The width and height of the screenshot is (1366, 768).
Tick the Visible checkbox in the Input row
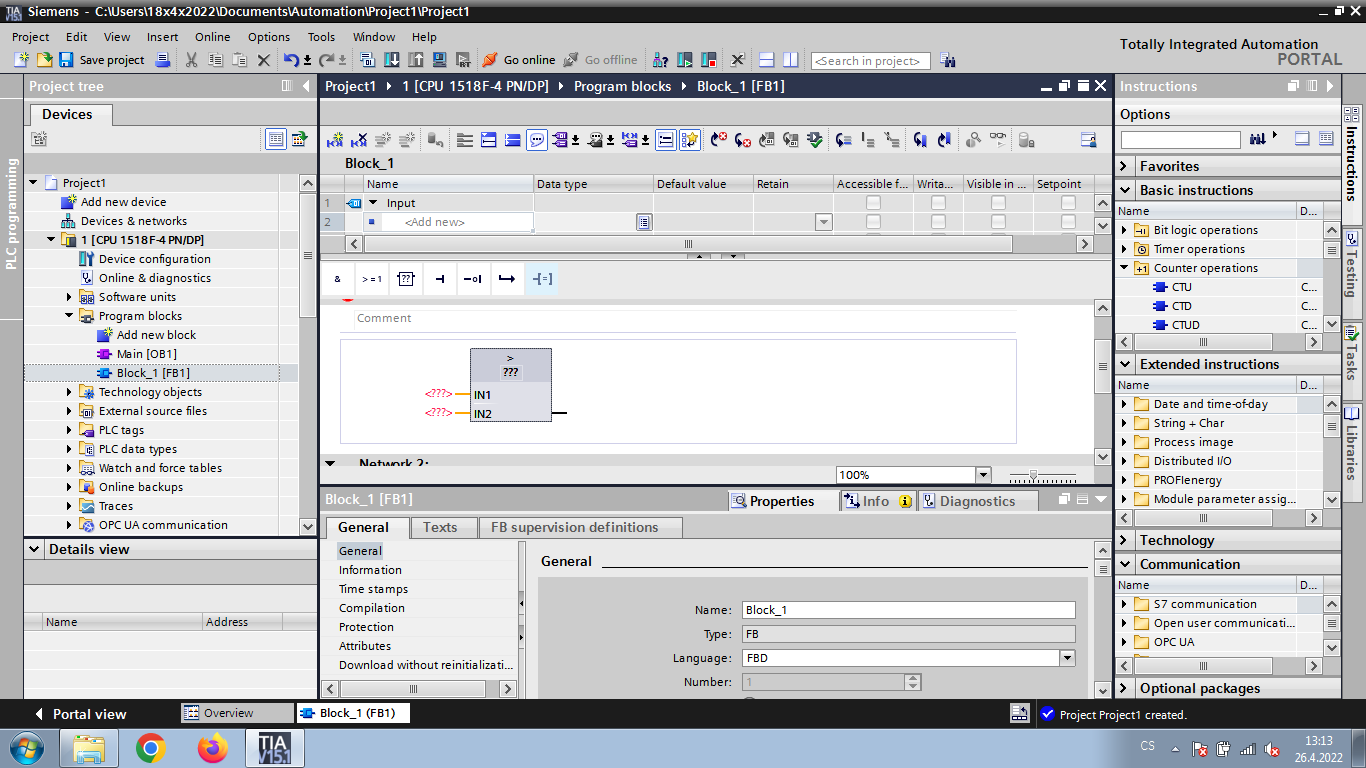pos(998,203)
